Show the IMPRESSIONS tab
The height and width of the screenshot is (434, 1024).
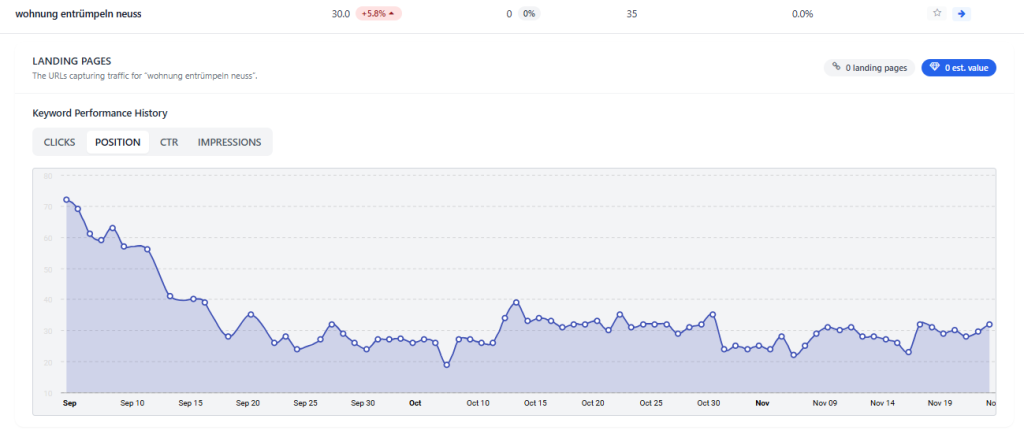229,142
